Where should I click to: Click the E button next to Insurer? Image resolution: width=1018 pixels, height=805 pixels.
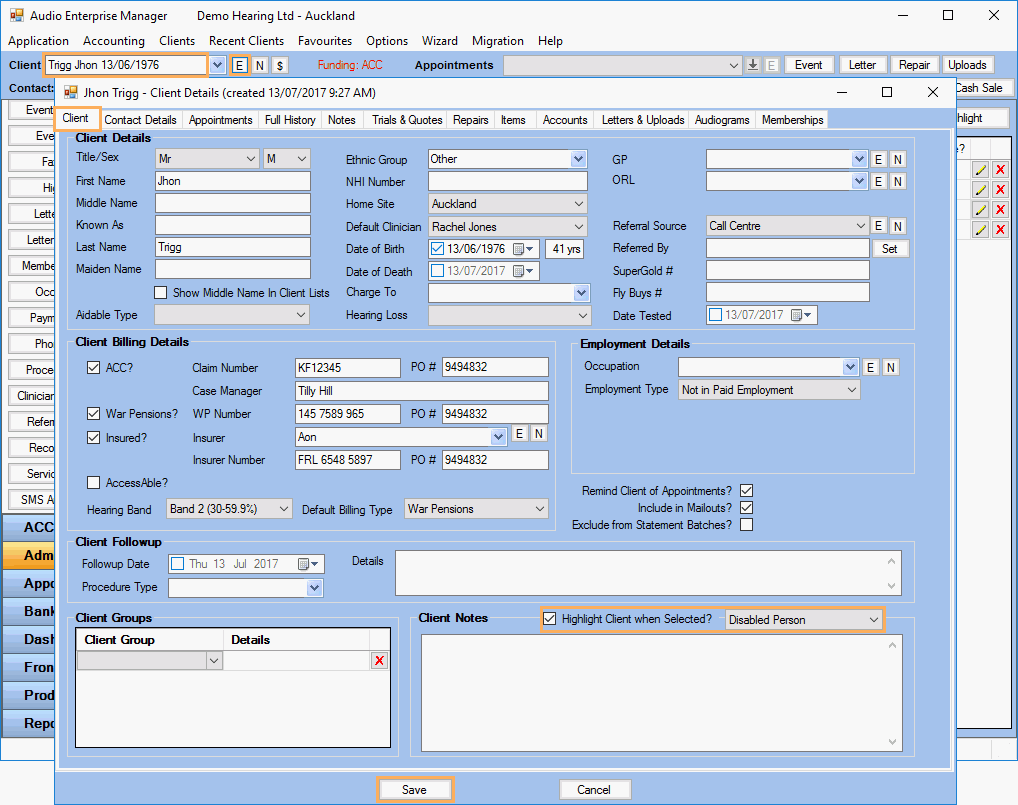tap(519, 434)
